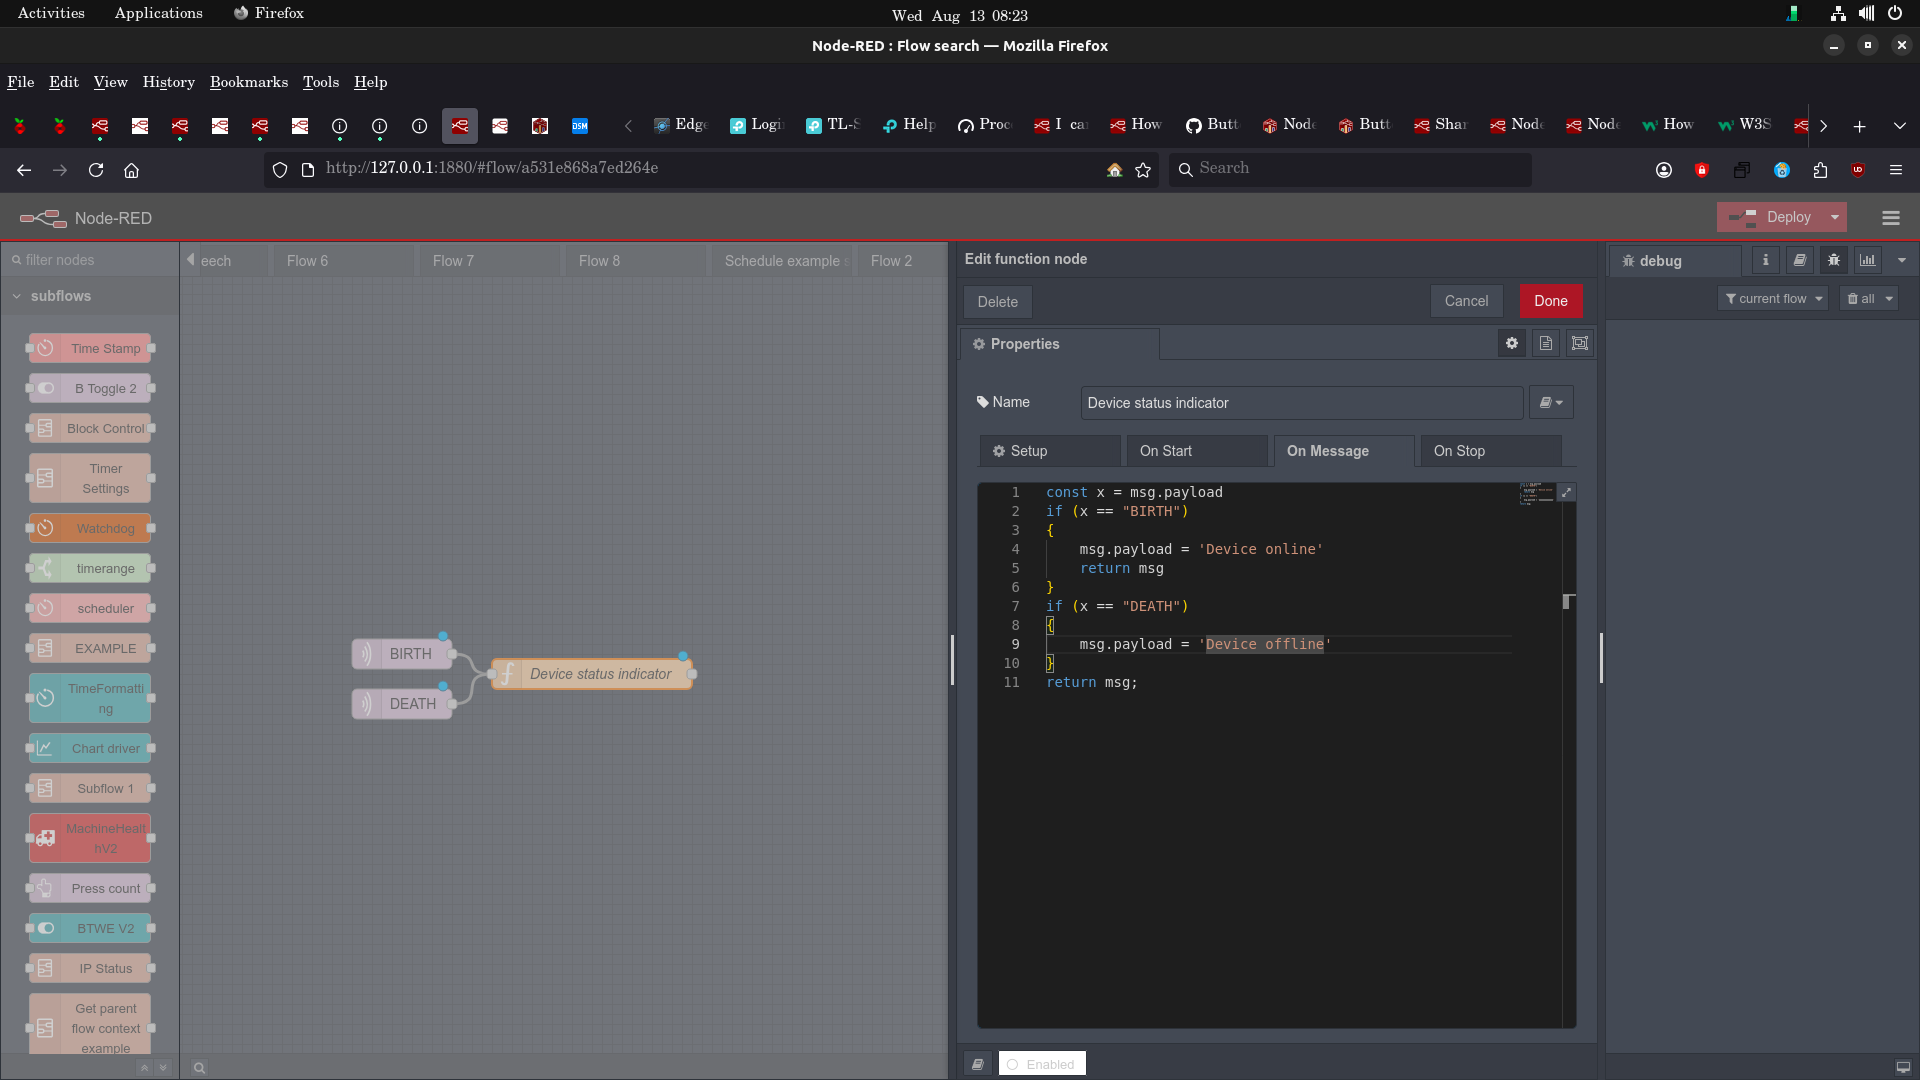
Task: Open the current flow filter dropdown
Action: (1773, 299)
